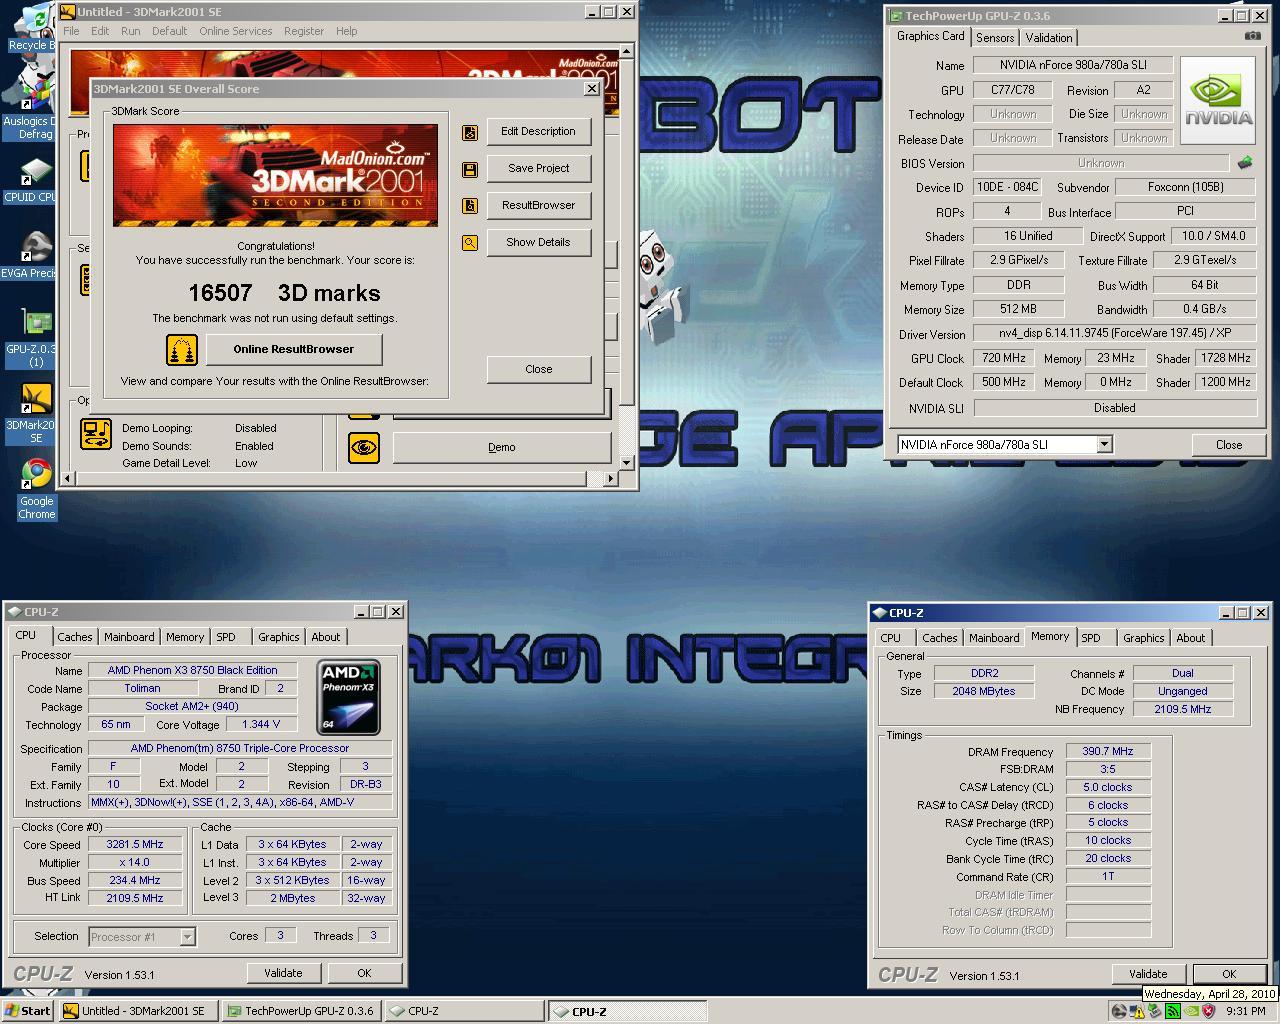Open the Edit menu in 3DMark2001 SE
1280x1024 pixels.
point(100,31)
